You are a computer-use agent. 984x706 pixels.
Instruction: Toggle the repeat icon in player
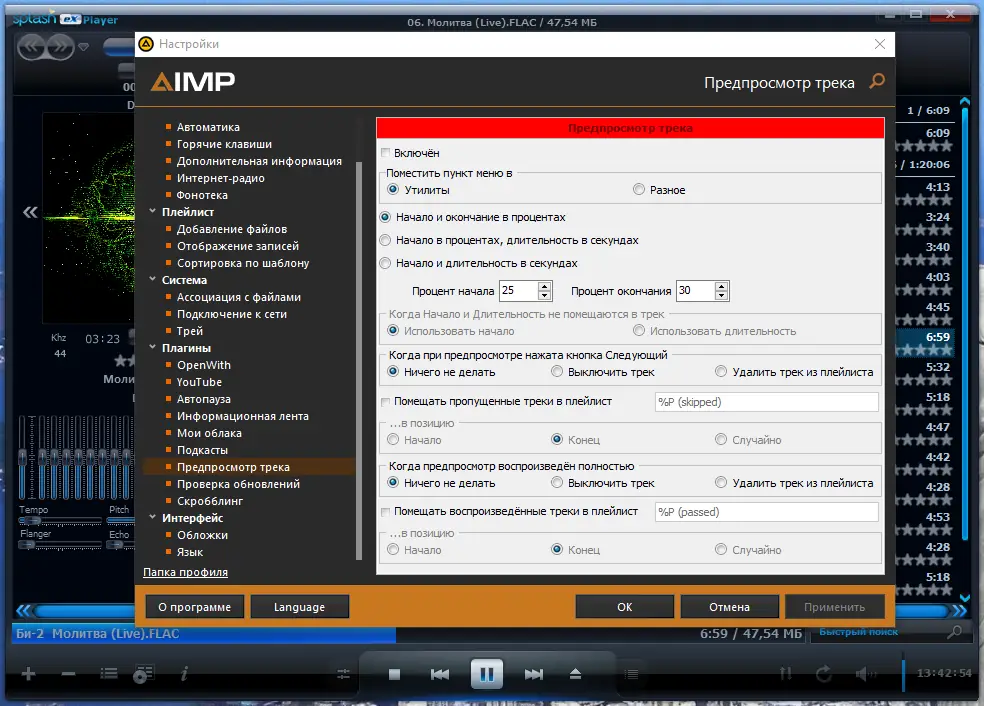(x=823, y=674)
